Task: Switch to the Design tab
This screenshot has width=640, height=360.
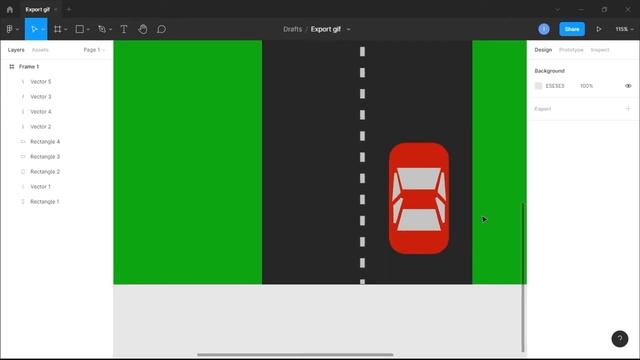Action: click(543, 50)
